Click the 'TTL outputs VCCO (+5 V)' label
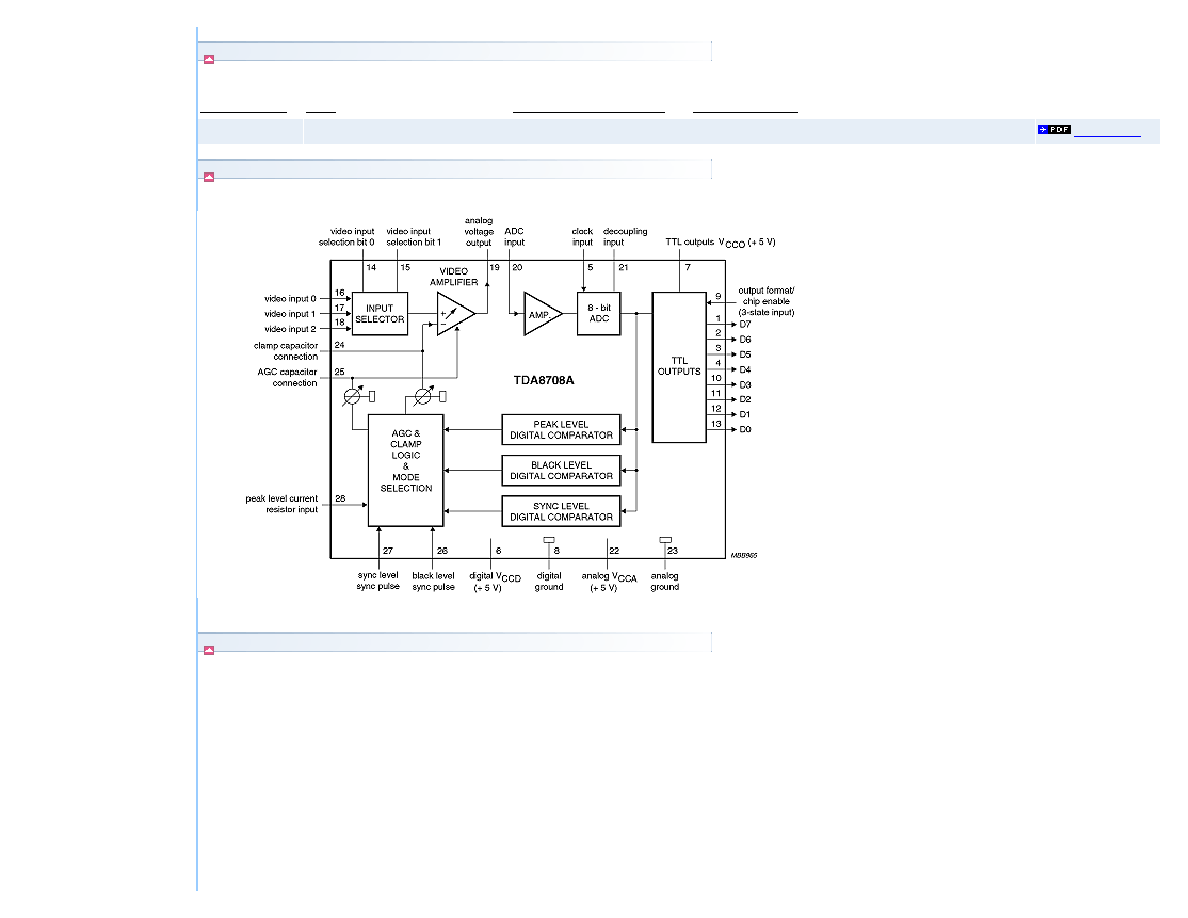The width and height of the screenshot is (1188, 918). [x=721, y=242]
